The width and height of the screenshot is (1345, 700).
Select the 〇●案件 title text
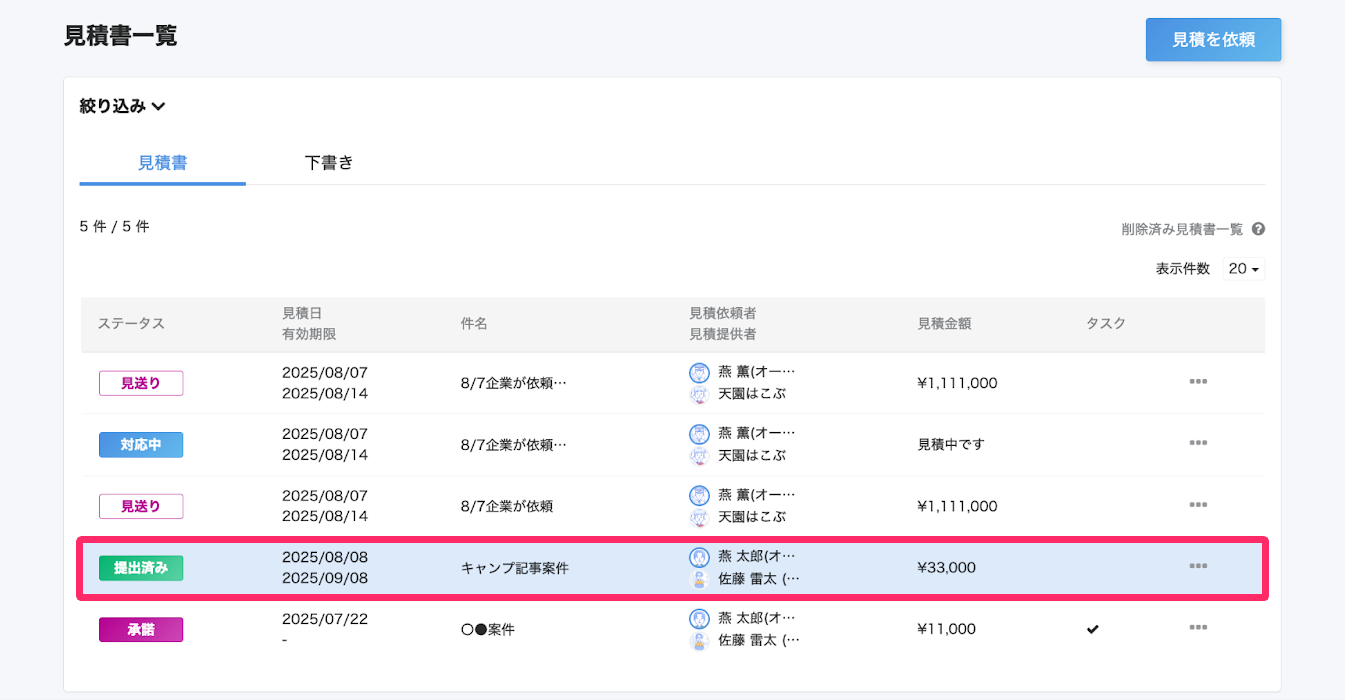point(488,630)
